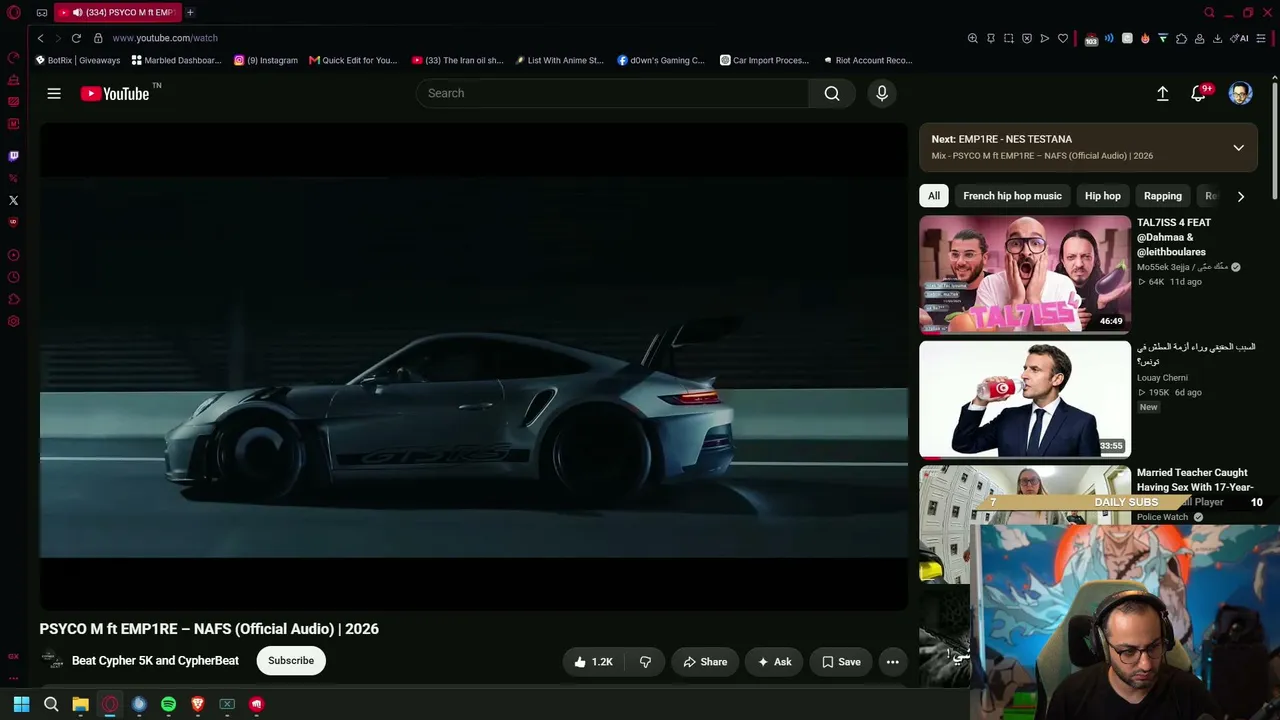1280x720 pixels.
Task: Select the All filter chip
Action: pos(934,196)
